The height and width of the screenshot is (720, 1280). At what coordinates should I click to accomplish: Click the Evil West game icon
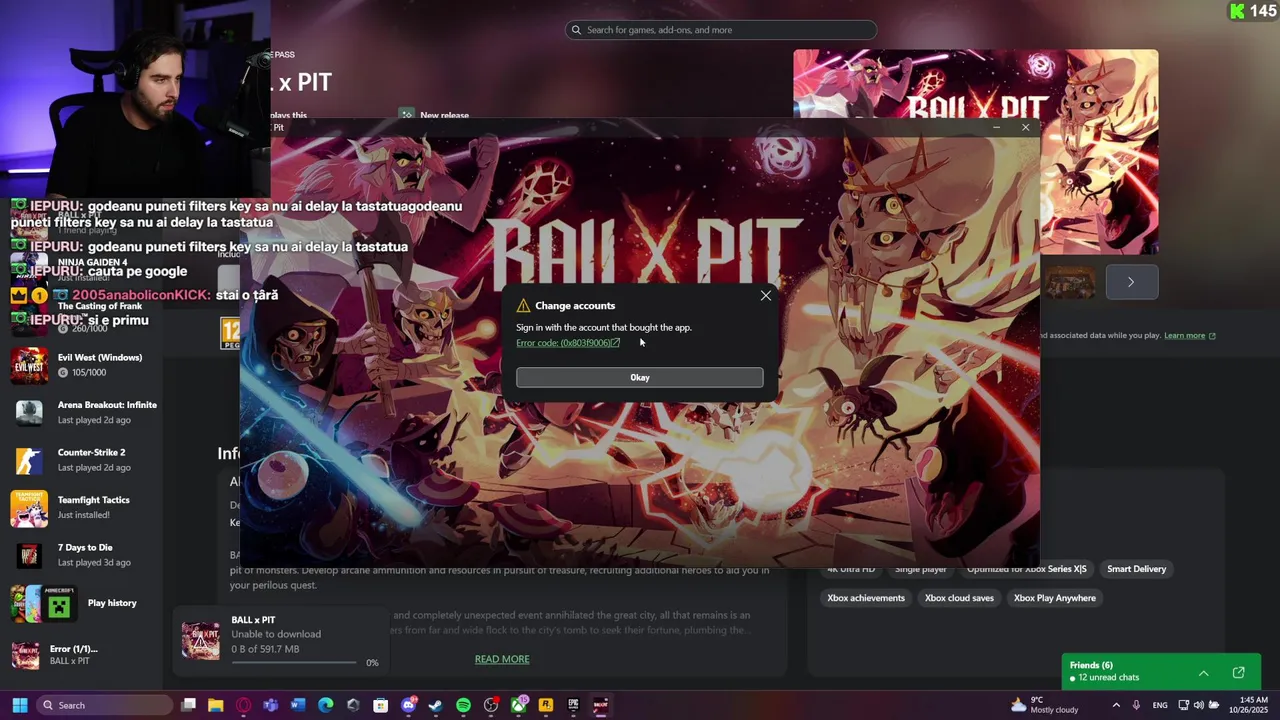29,365
